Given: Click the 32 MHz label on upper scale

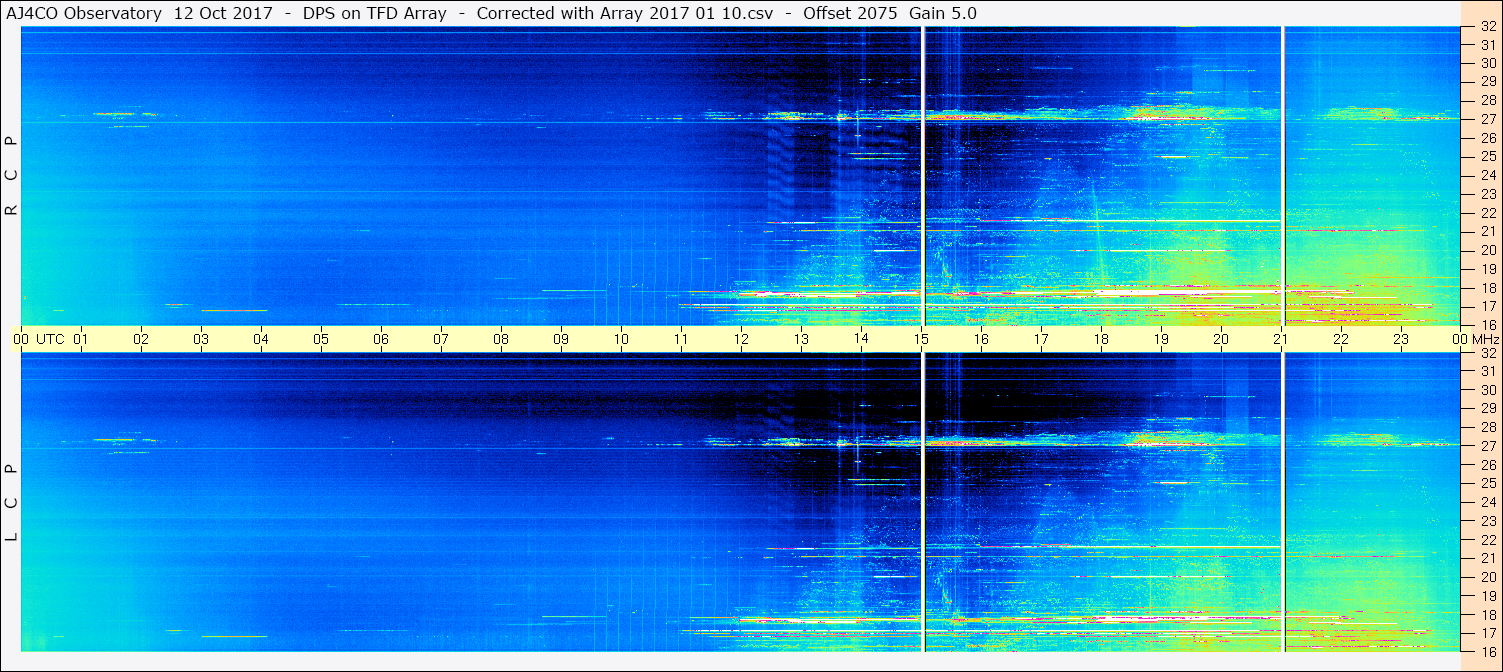Looking at the screenshot, I should tap(1487, 27).
